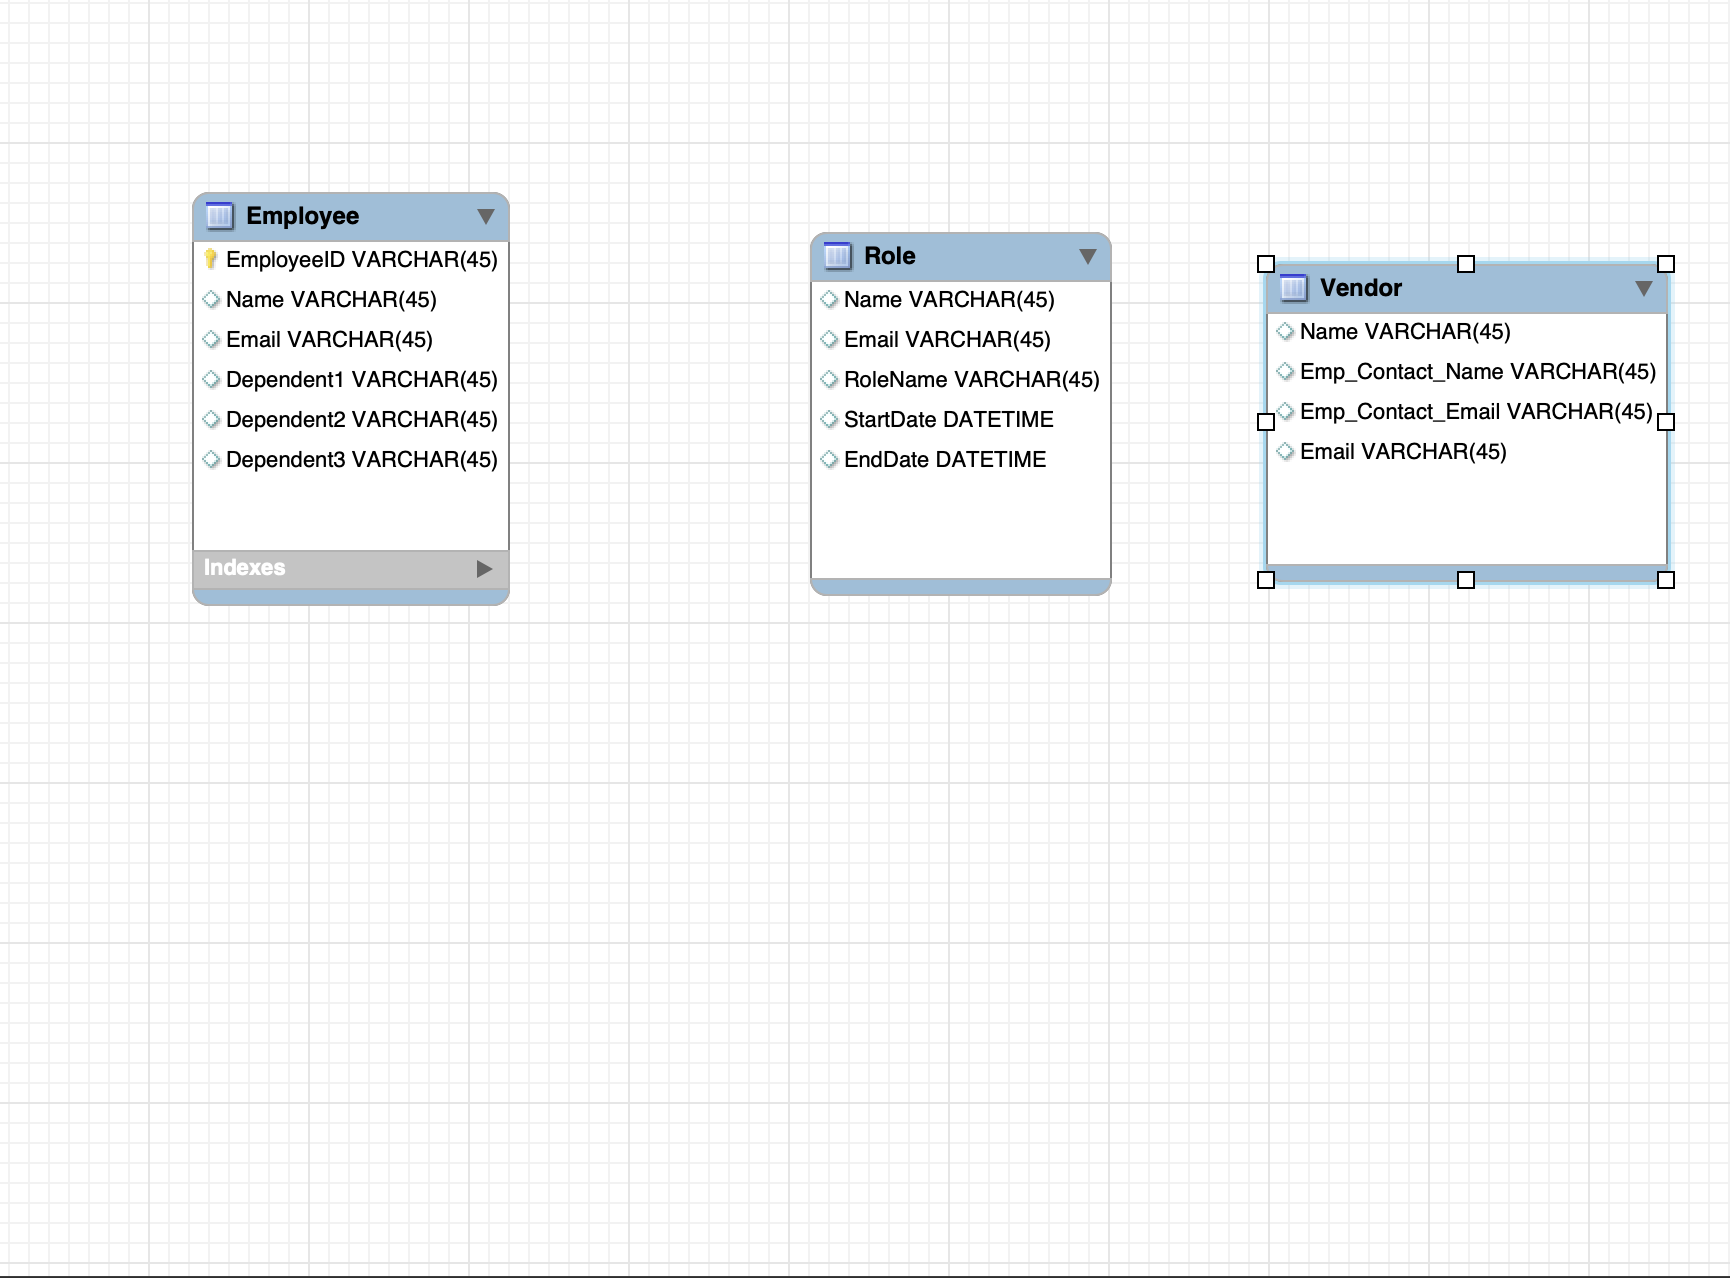The width and height of the screenshot is (1730, 1278).
Task: Click the diamond icon beside Emp_Contact_Name in Vendor
Action: (x=1285, y=371)
